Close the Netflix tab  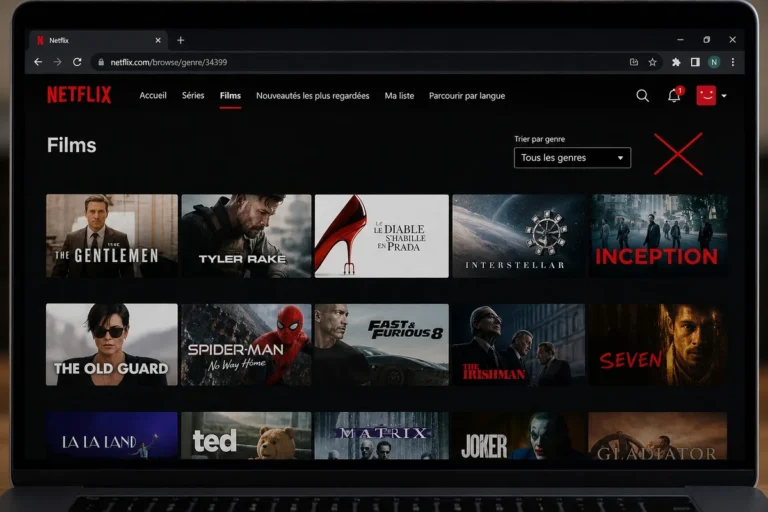pyautogui.click(x=158, y=40)
